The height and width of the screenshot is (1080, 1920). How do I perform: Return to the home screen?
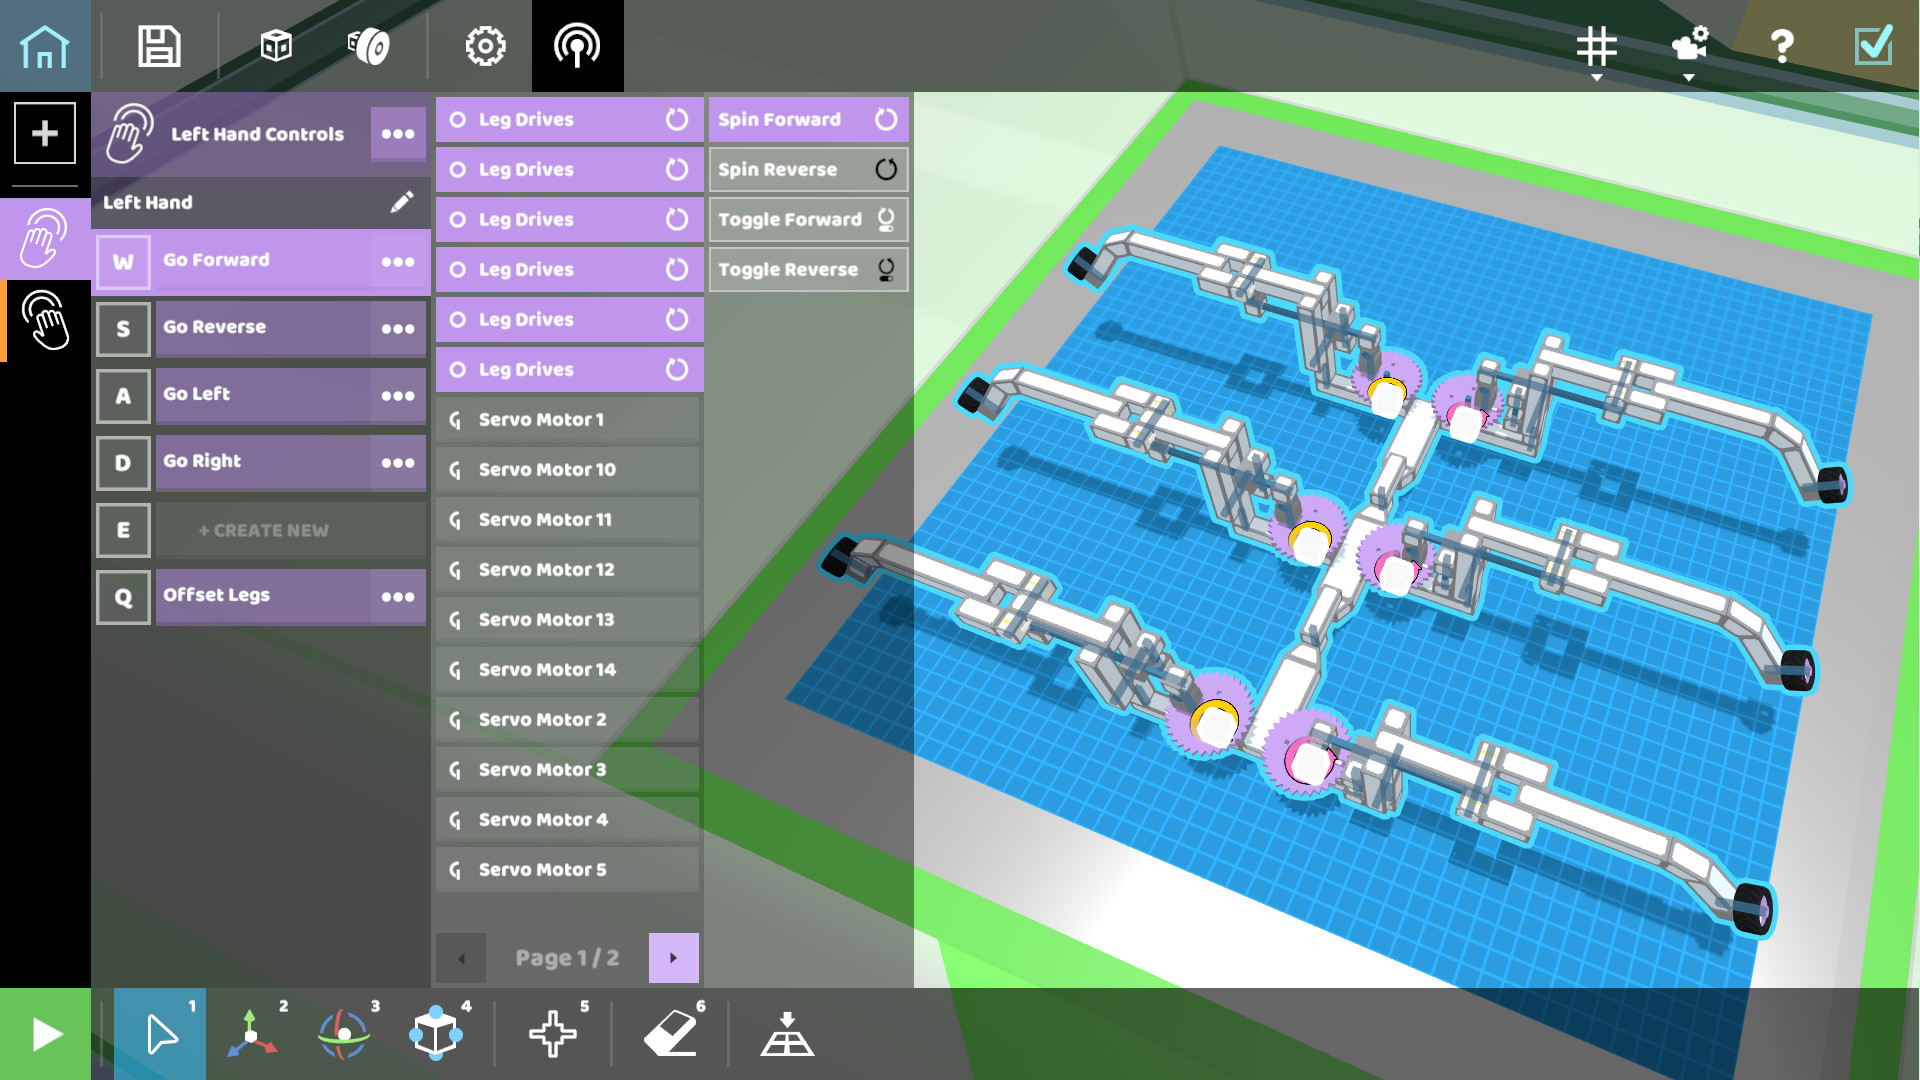pyautogui.click(x=45, y=45)
